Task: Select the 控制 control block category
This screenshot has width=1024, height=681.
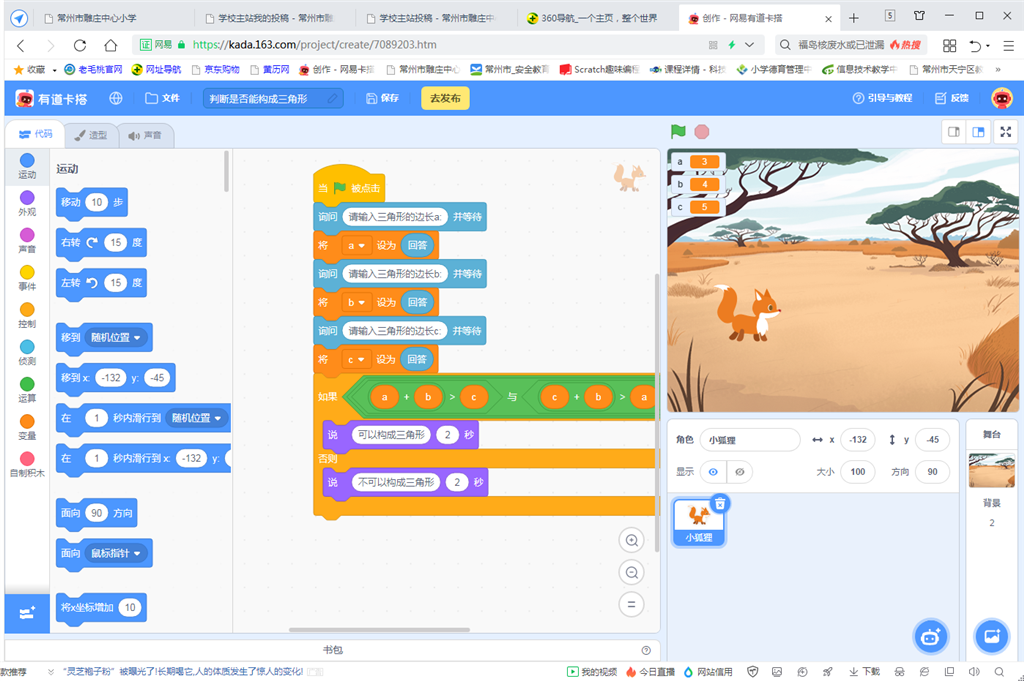Action: (x=27, y=315)
